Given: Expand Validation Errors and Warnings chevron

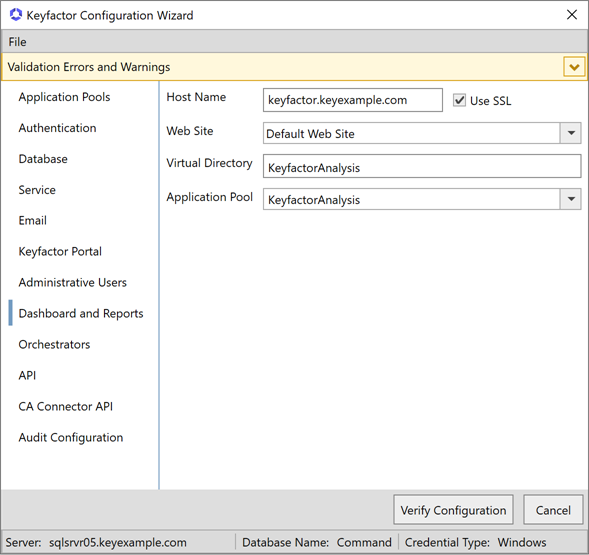Looking at the screenshot, I should 574,67.
